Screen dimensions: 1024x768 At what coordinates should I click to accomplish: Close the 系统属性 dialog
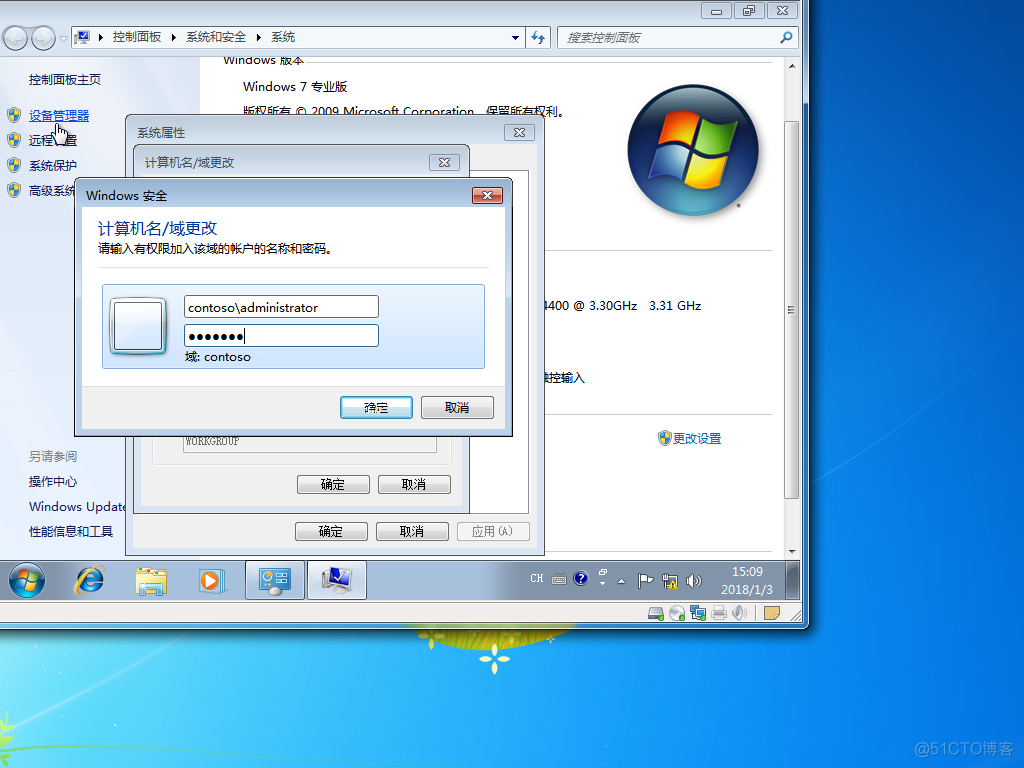coord(519,133)
